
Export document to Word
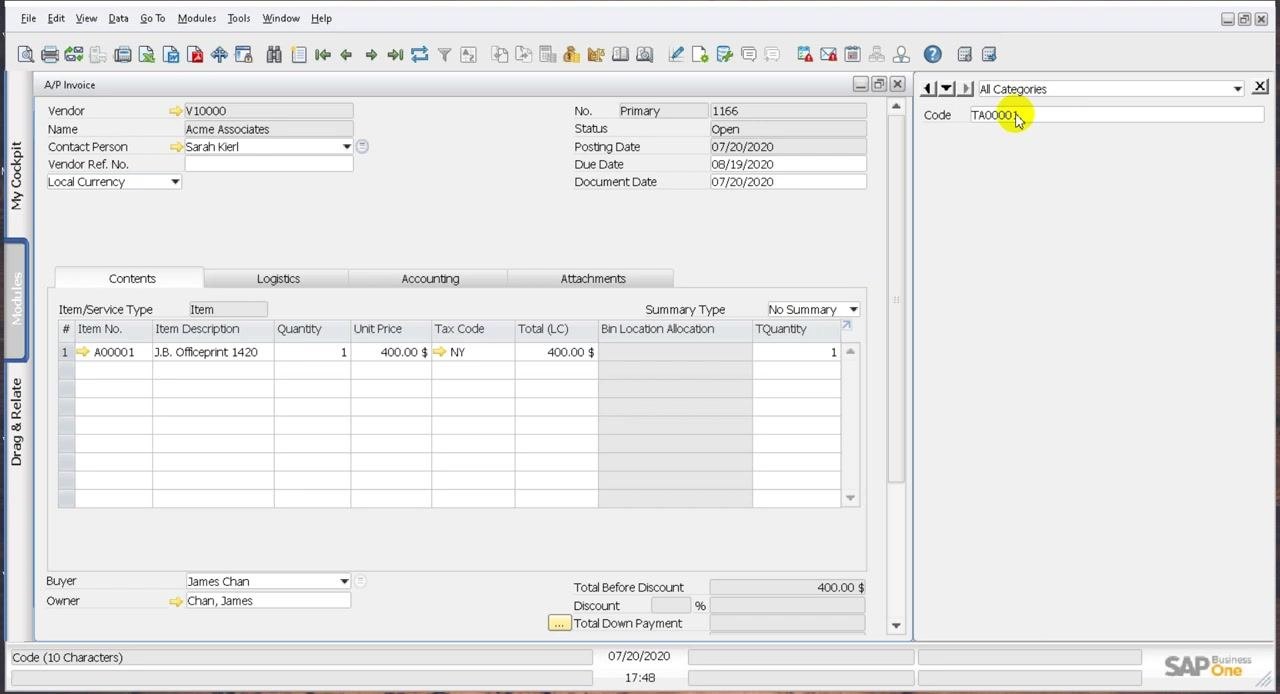coord(171,54)
